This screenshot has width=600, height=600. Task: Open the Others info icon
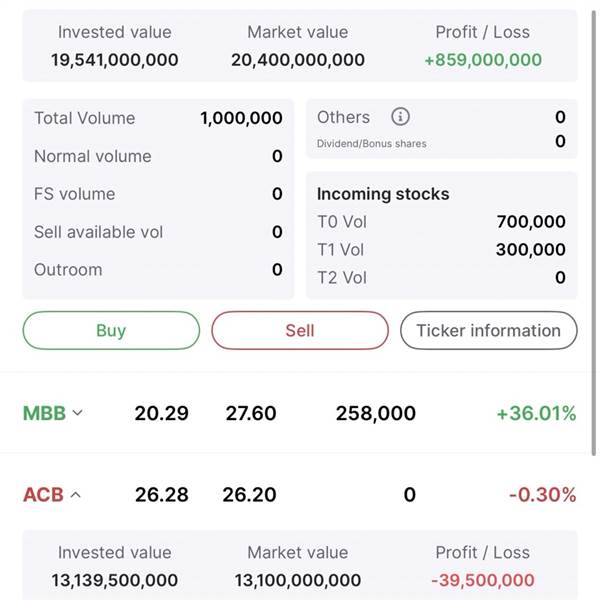click(400, 117)
